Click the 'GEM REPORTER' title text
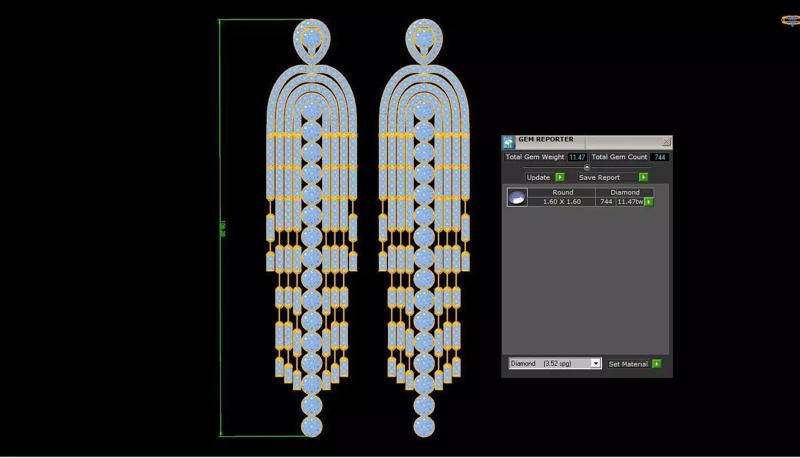This screenshot has width=800, height=458. tap(546, 139)
